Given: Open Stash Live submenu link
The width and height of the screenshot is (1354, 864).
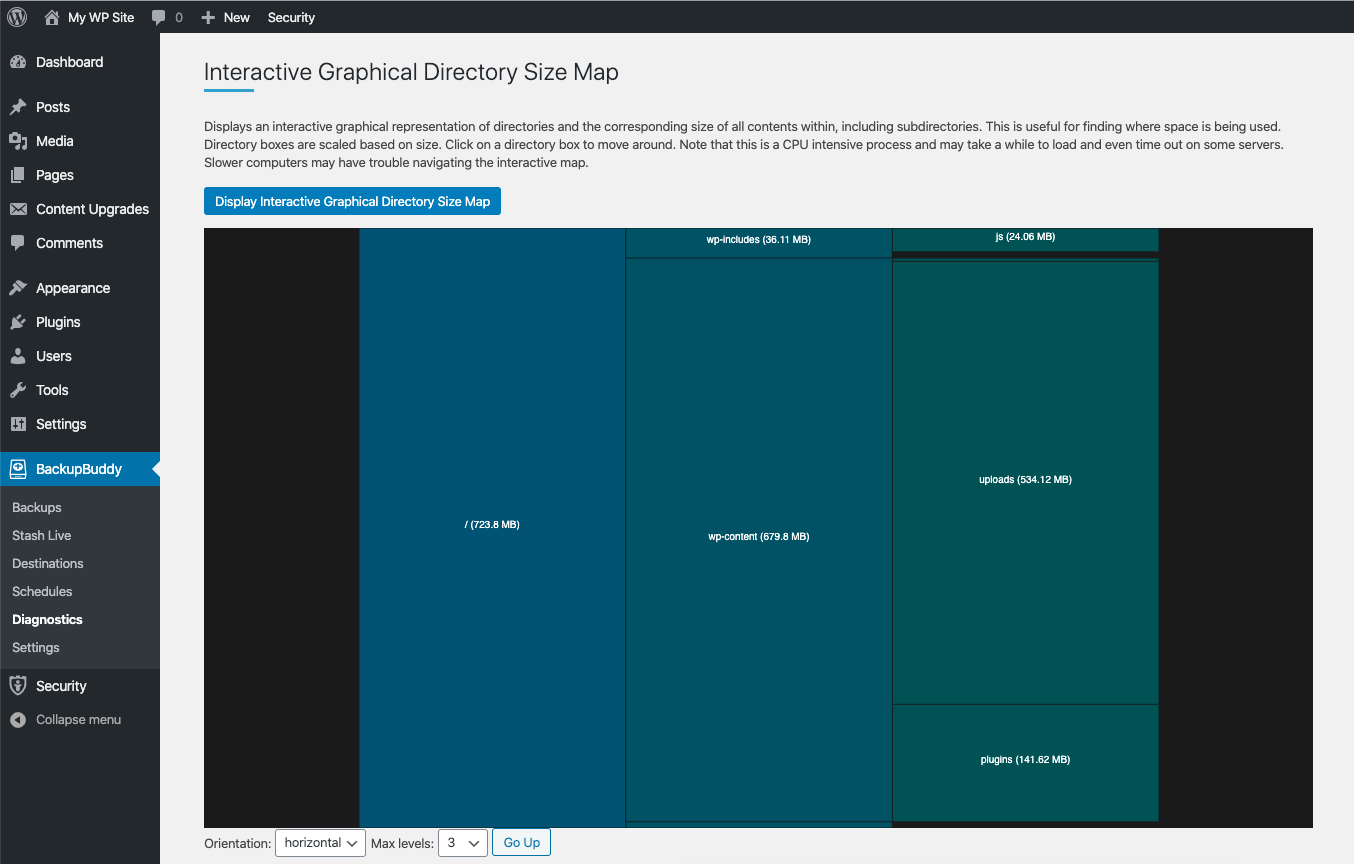Looking at the screenshot, I should tap(42, 535).
